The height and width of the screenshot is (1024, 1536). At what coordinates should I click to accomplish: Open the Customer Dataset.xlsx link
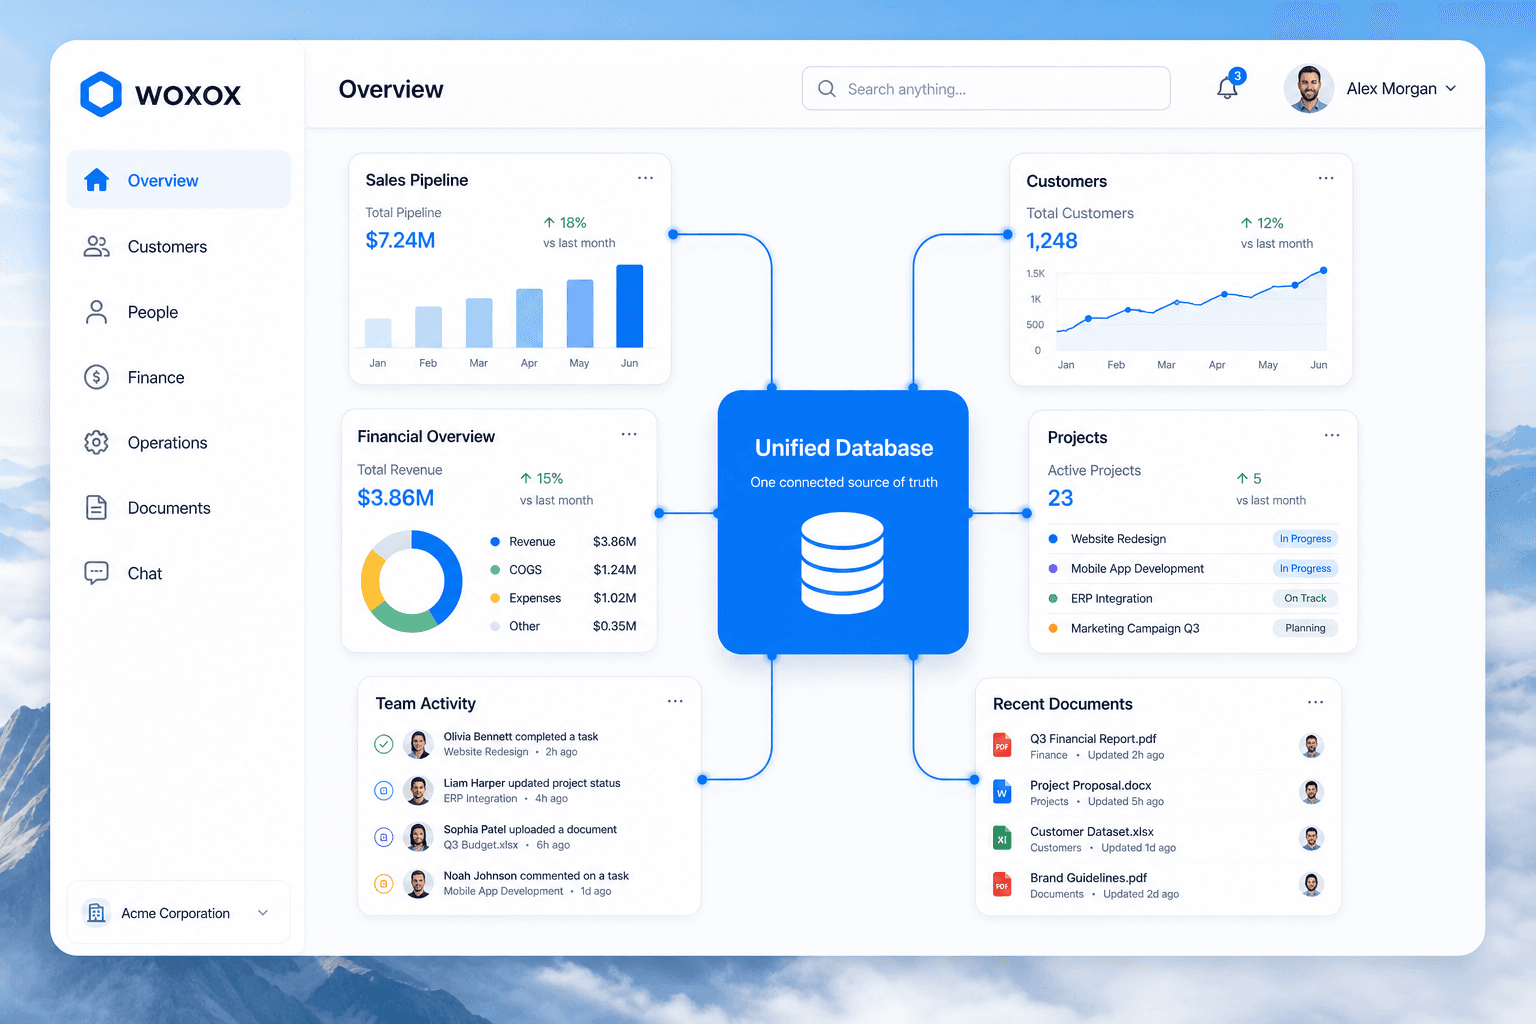pyautogui.click(x=1092, y=832)
